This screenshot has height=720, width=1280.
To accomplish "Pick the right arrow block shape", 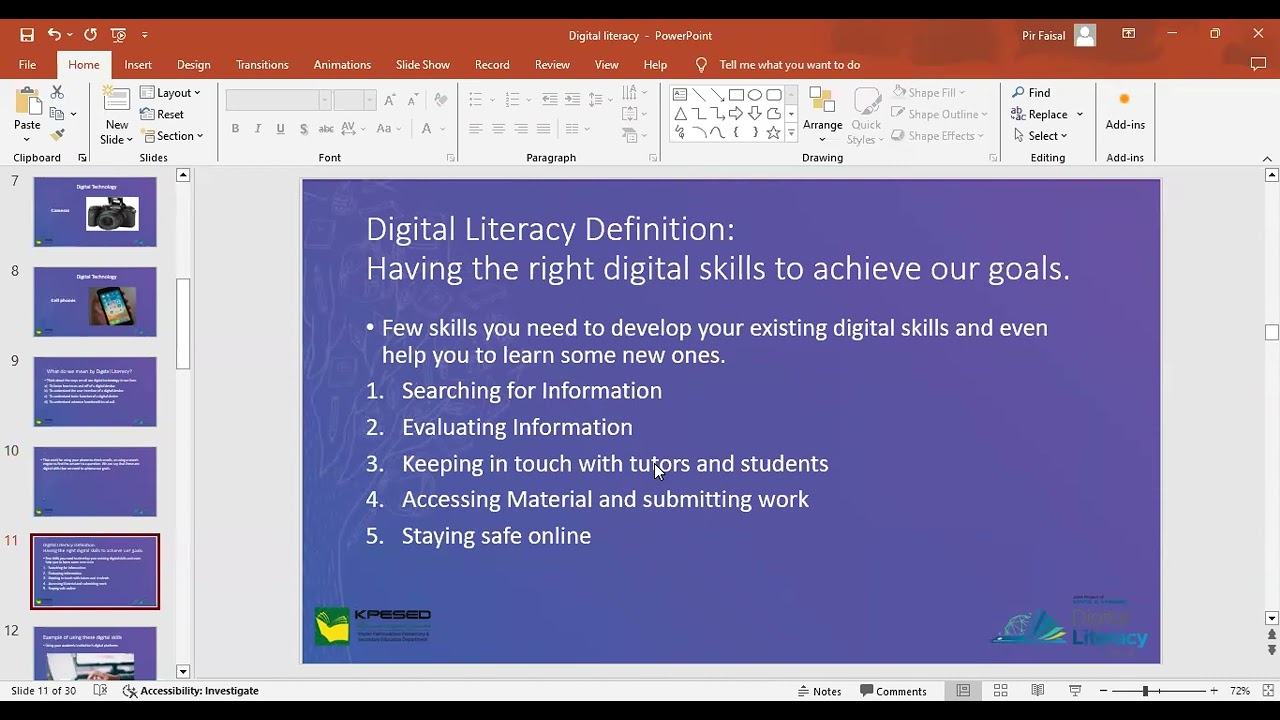I will pos(736,114).
